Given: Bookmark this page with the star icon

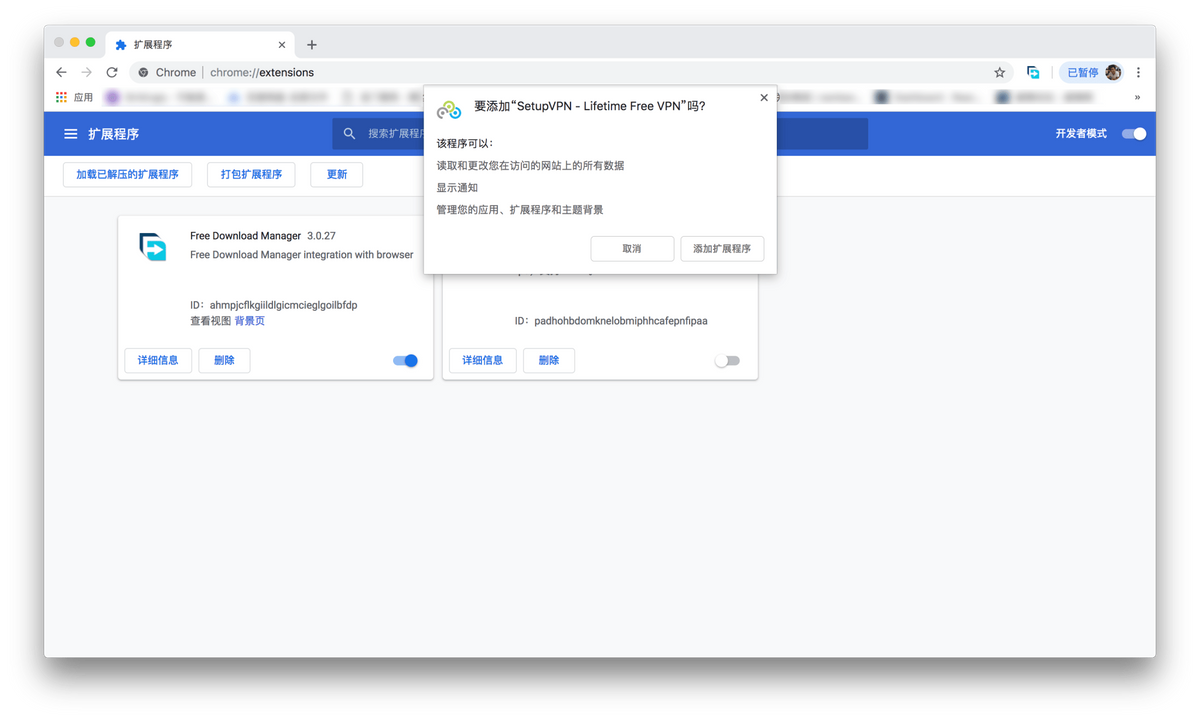Looking at the screenshot, I should (999, 72).
